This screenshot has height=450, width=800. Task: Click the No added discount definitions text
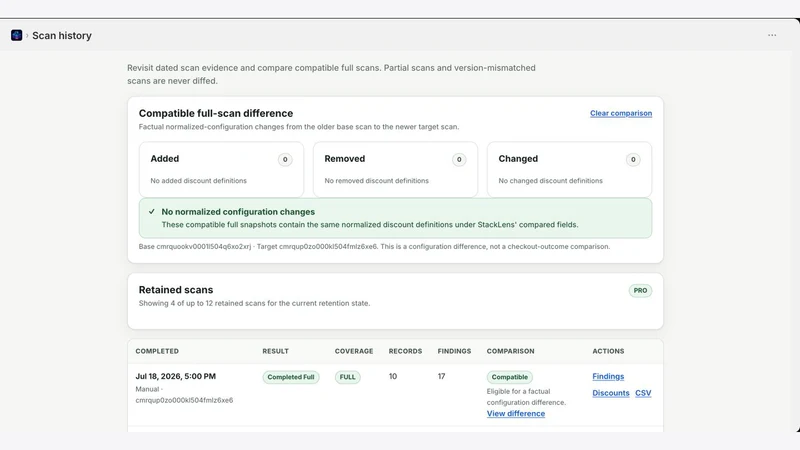click(198, 181)
